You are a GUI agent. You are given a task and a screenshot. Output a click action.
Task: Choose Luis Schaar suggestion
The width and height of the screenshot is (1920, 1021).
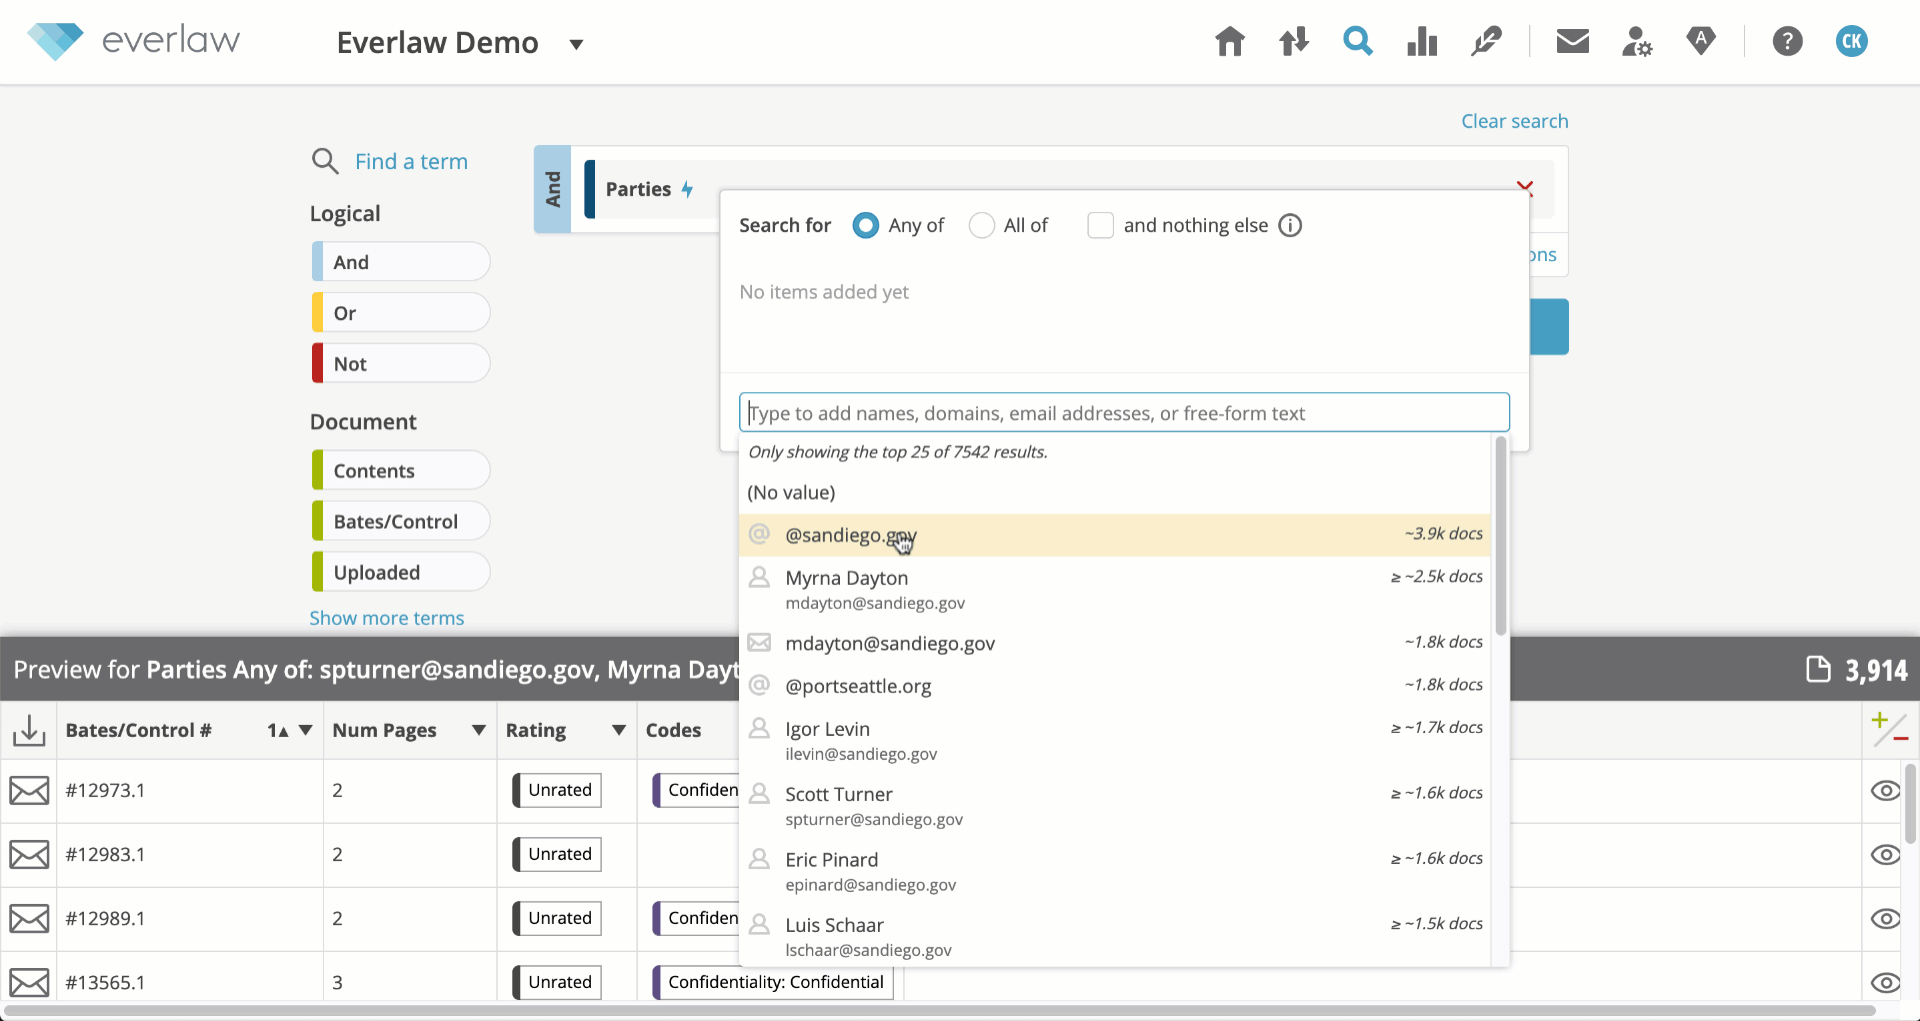1114,936
